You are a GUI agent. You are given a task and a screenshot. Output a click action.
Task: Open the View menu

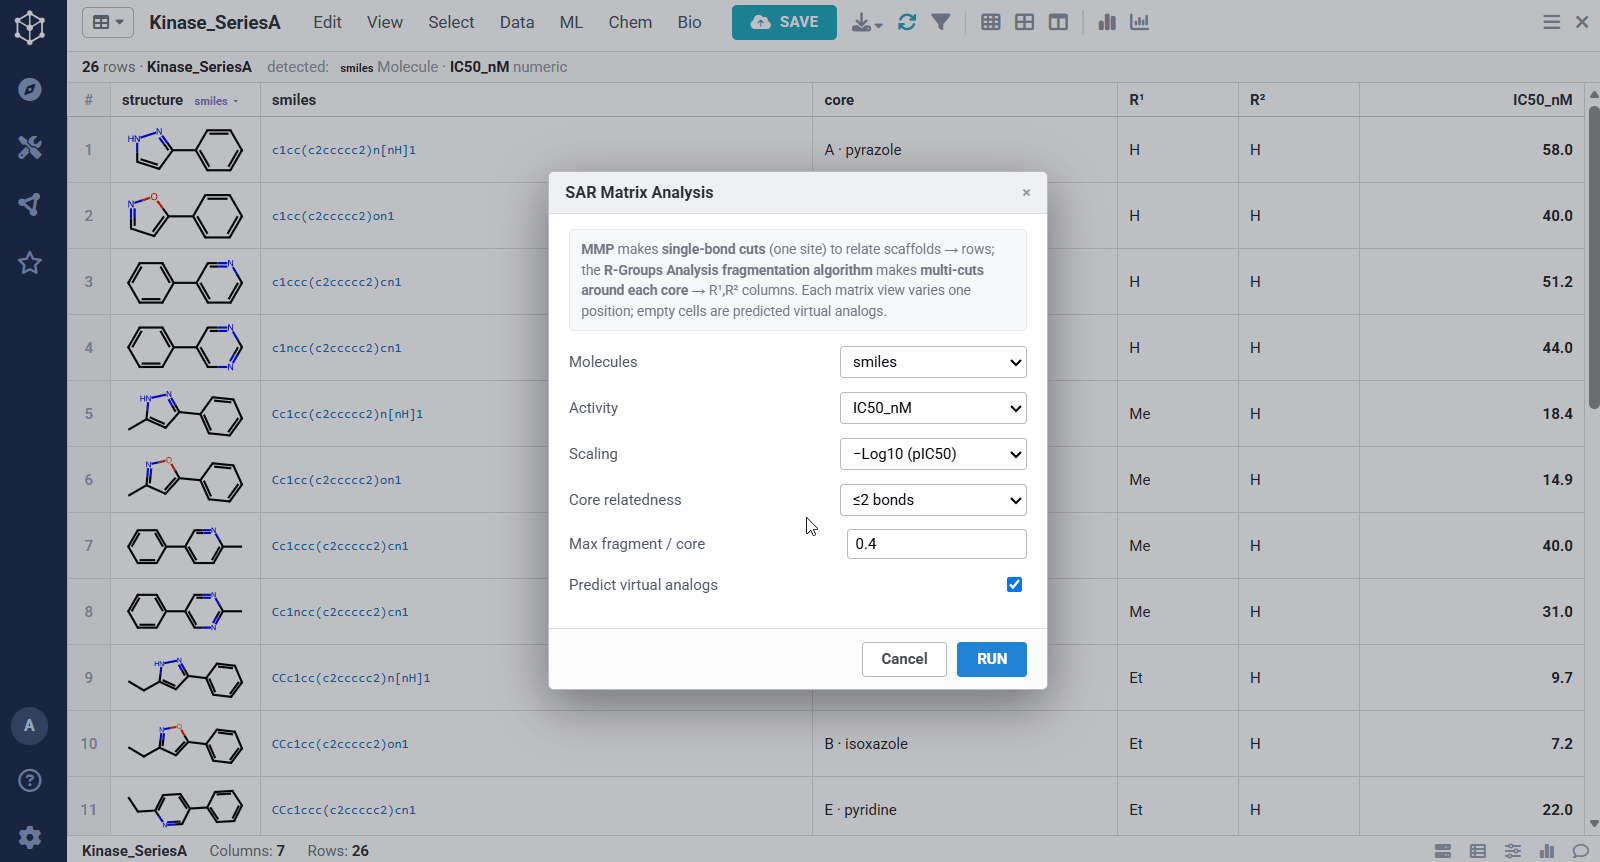[x=385, y=22]
